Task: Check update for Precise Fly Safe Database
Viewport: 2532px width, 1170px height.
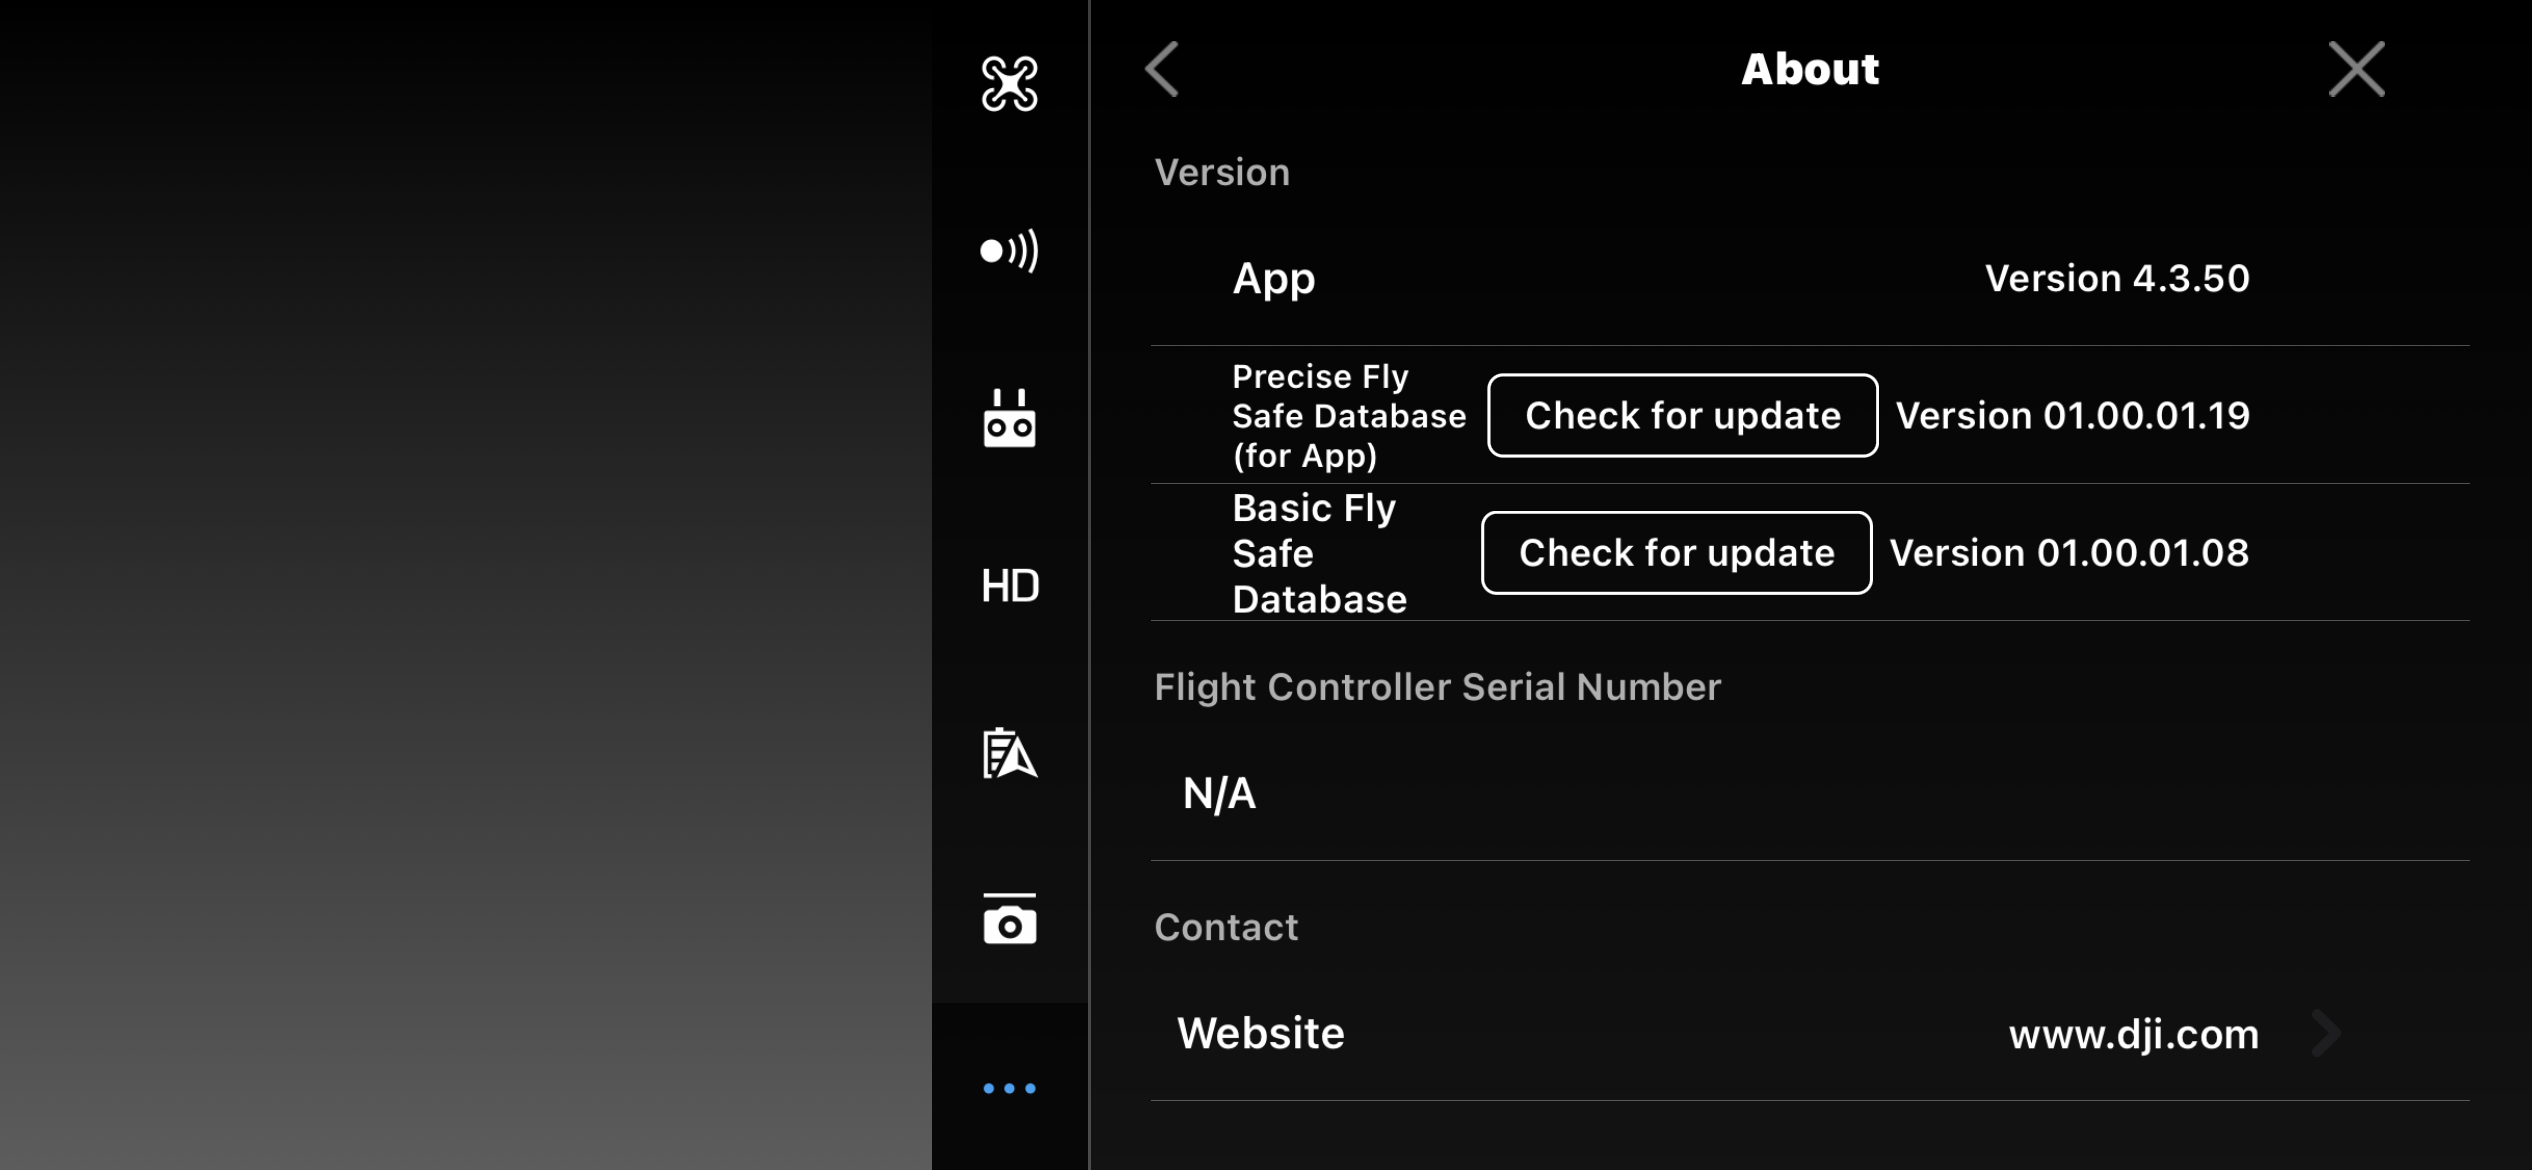Action: pos(1682,416)
